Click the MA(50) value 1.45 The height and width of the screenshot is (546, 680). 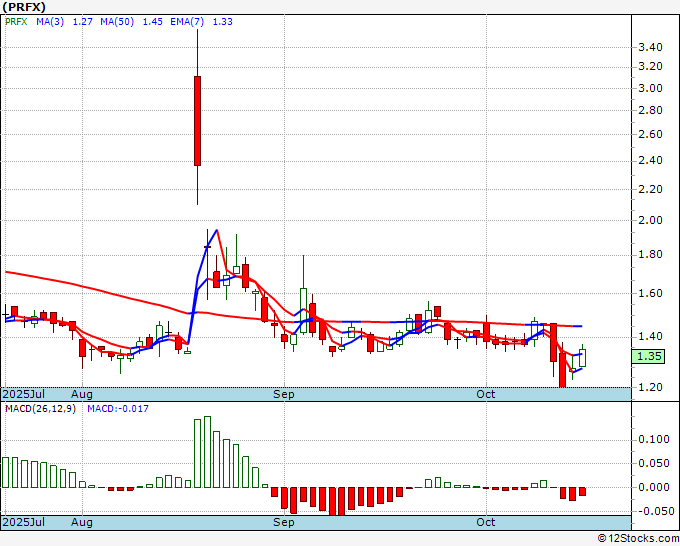153,22
